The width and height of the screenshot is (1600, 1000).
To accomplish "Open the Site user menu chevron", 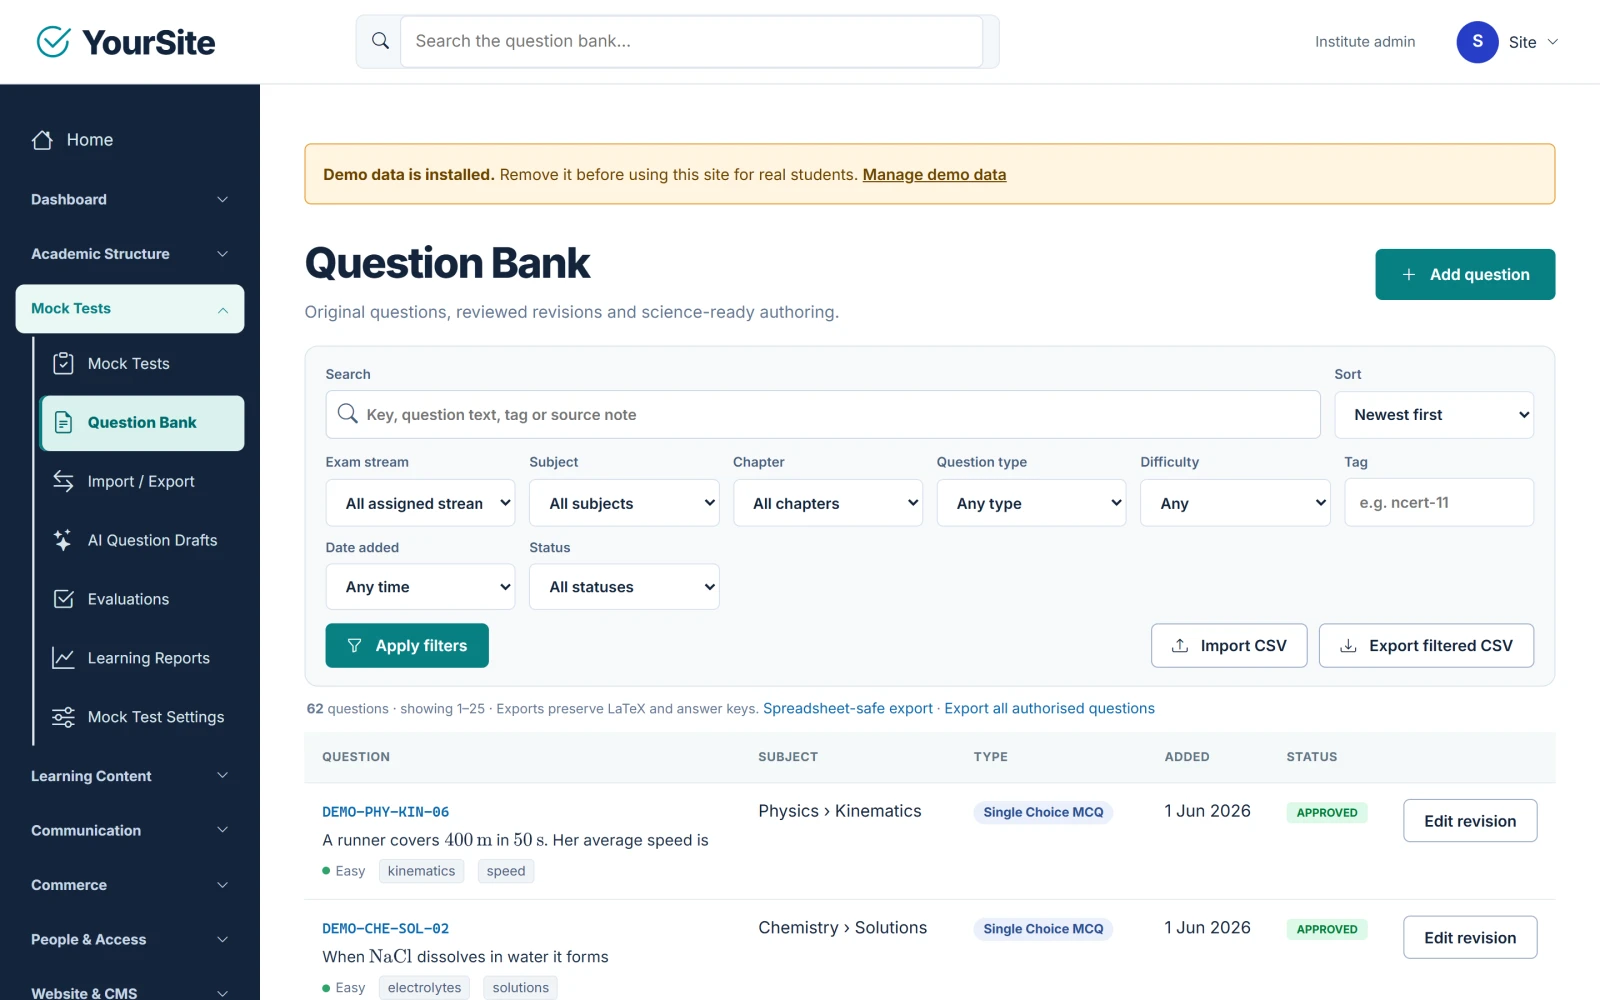I will [1553, 42].
